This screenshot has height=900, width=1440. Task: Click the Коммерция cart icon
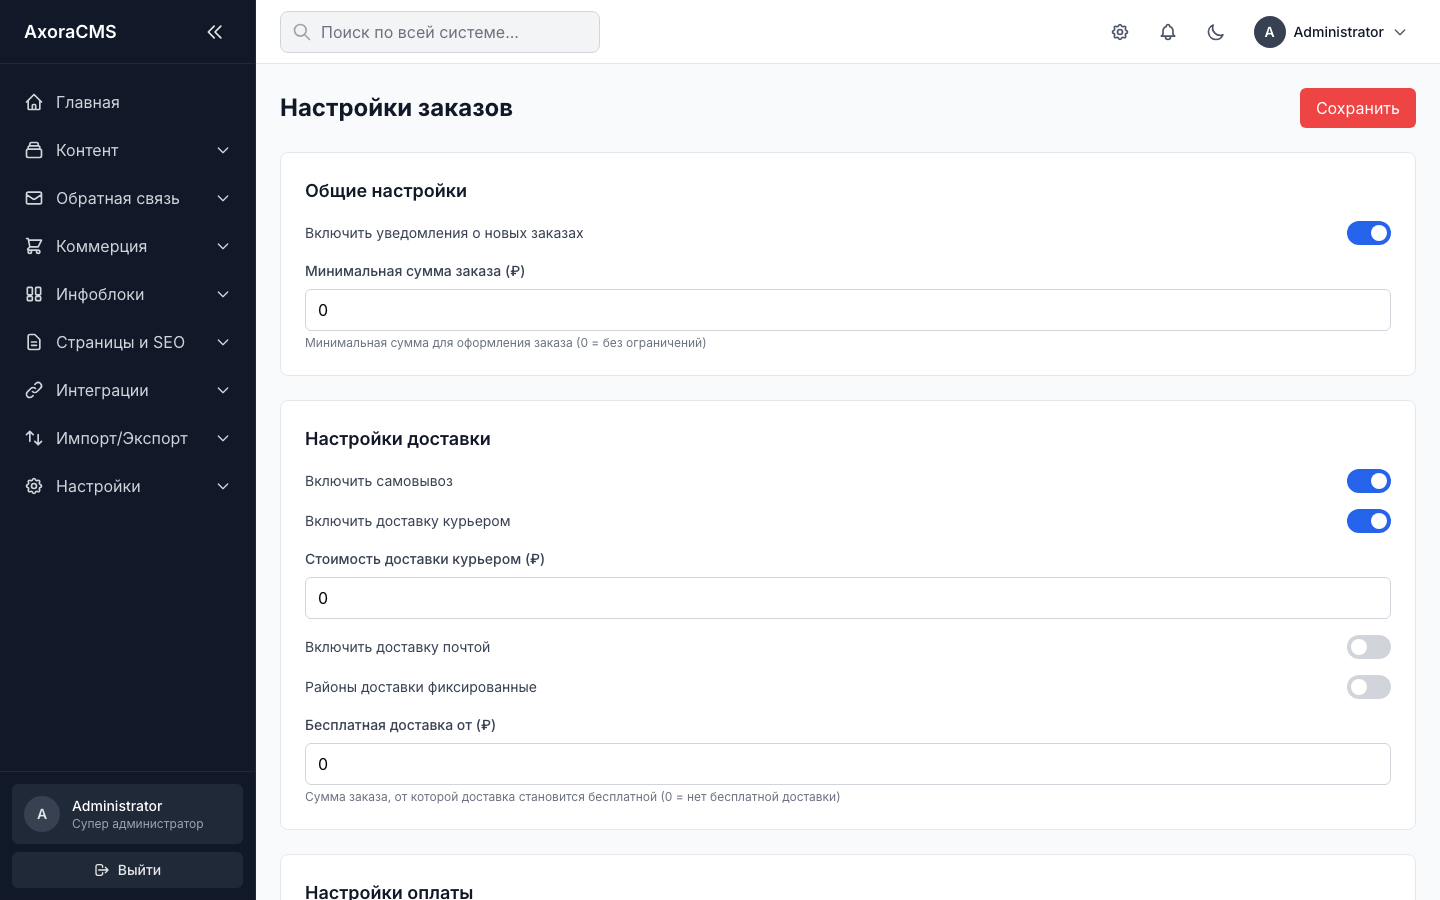tap(34, 246)
